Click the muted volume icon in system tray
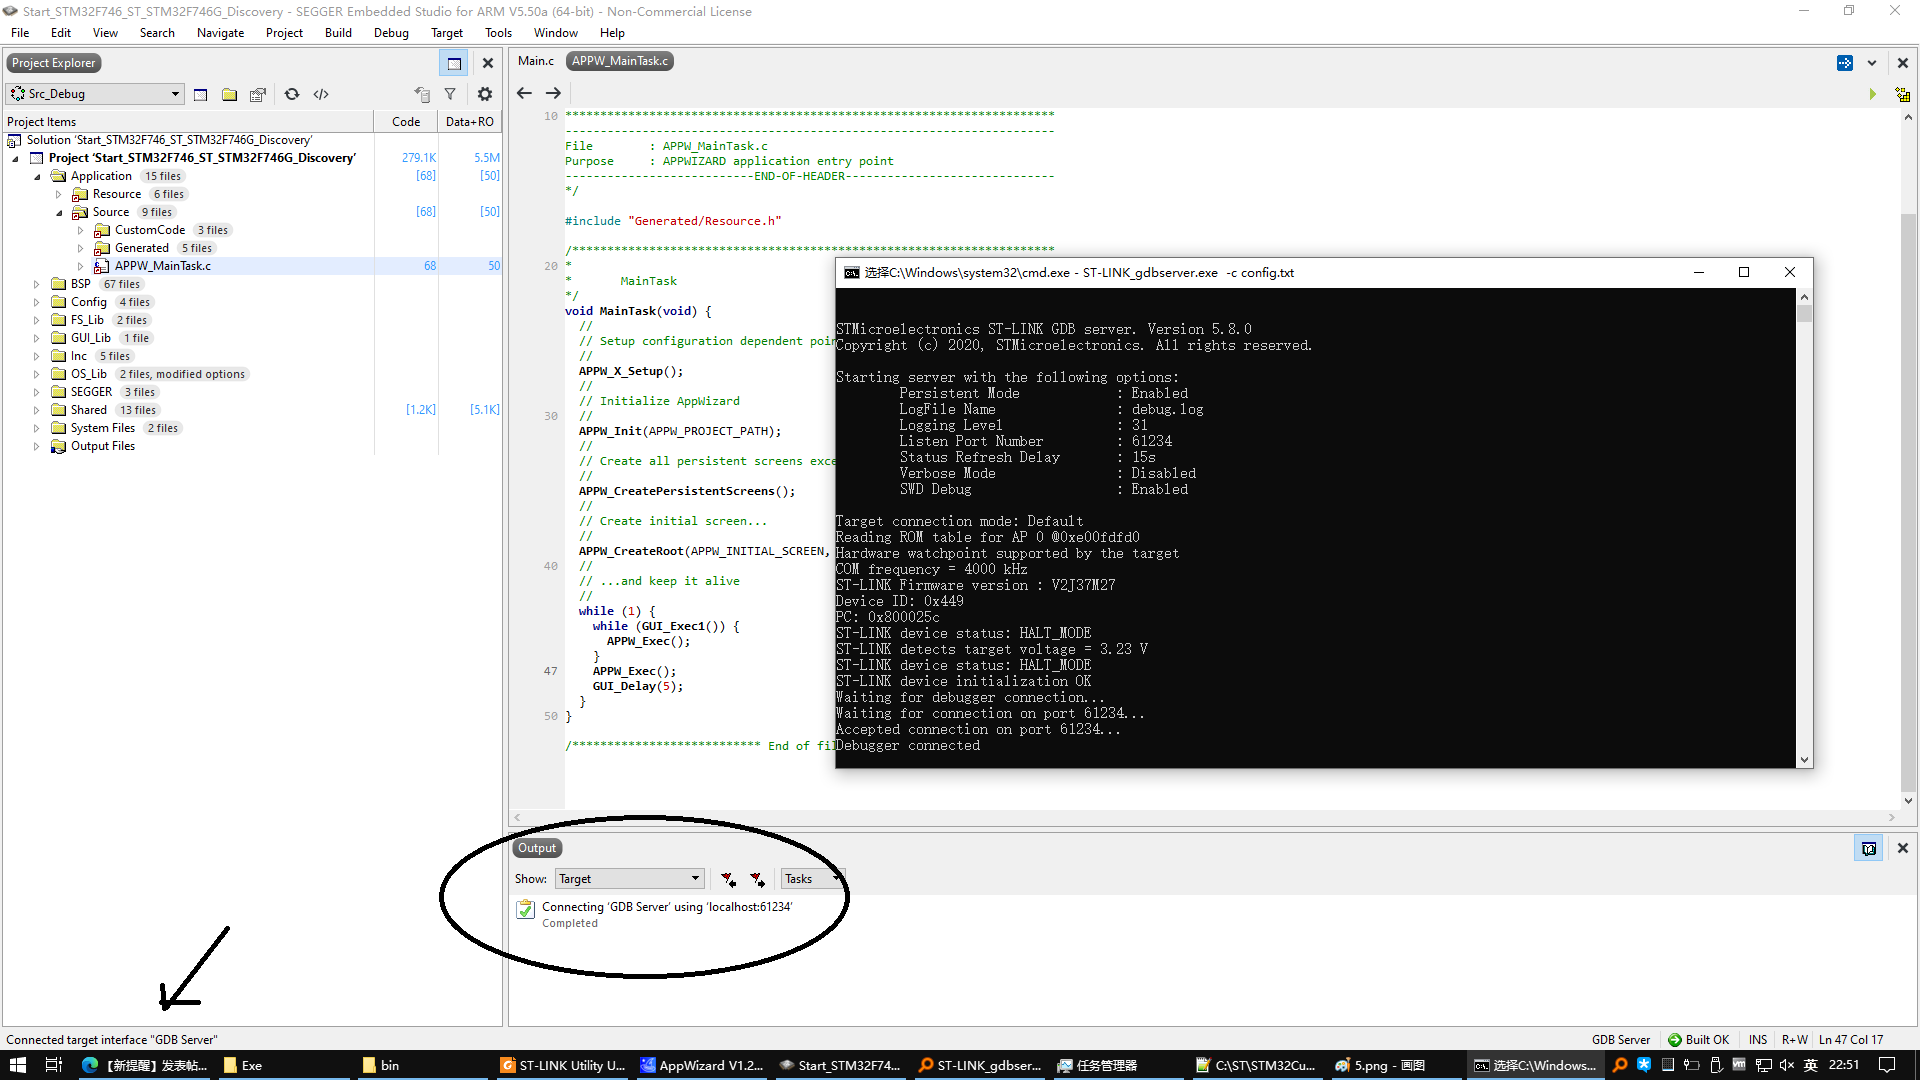Viewport: 1920px width, 1080px height. coord(1787,1065)
